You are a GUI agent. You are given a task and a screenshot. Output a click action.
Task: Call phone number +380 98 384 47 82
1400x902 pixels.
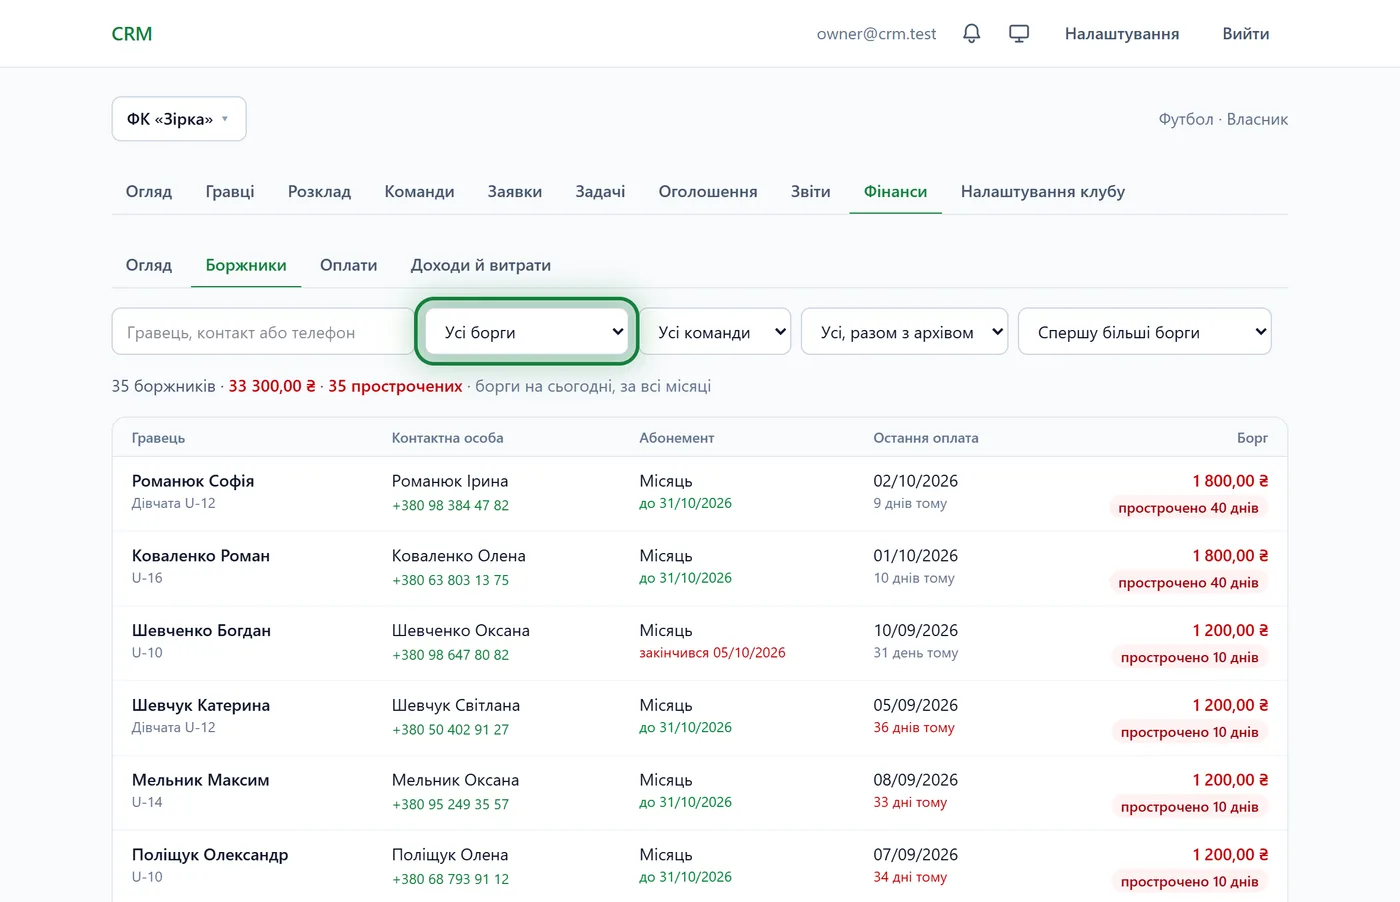click(450, 505)
